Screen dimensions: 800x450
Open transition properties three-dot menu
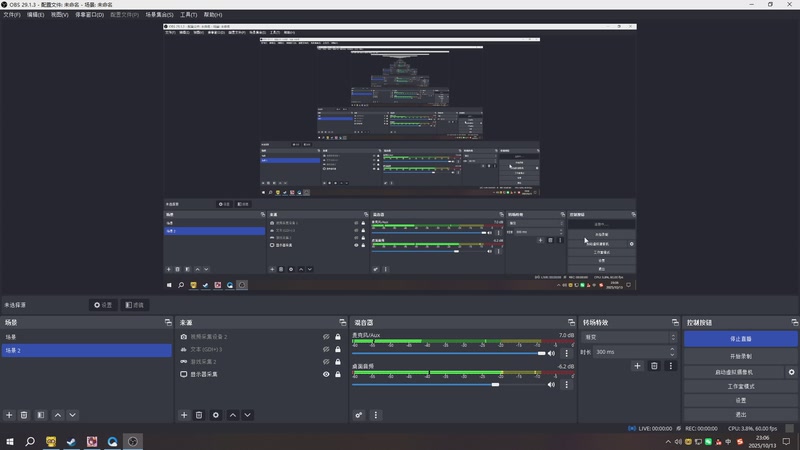pos(670,366)
